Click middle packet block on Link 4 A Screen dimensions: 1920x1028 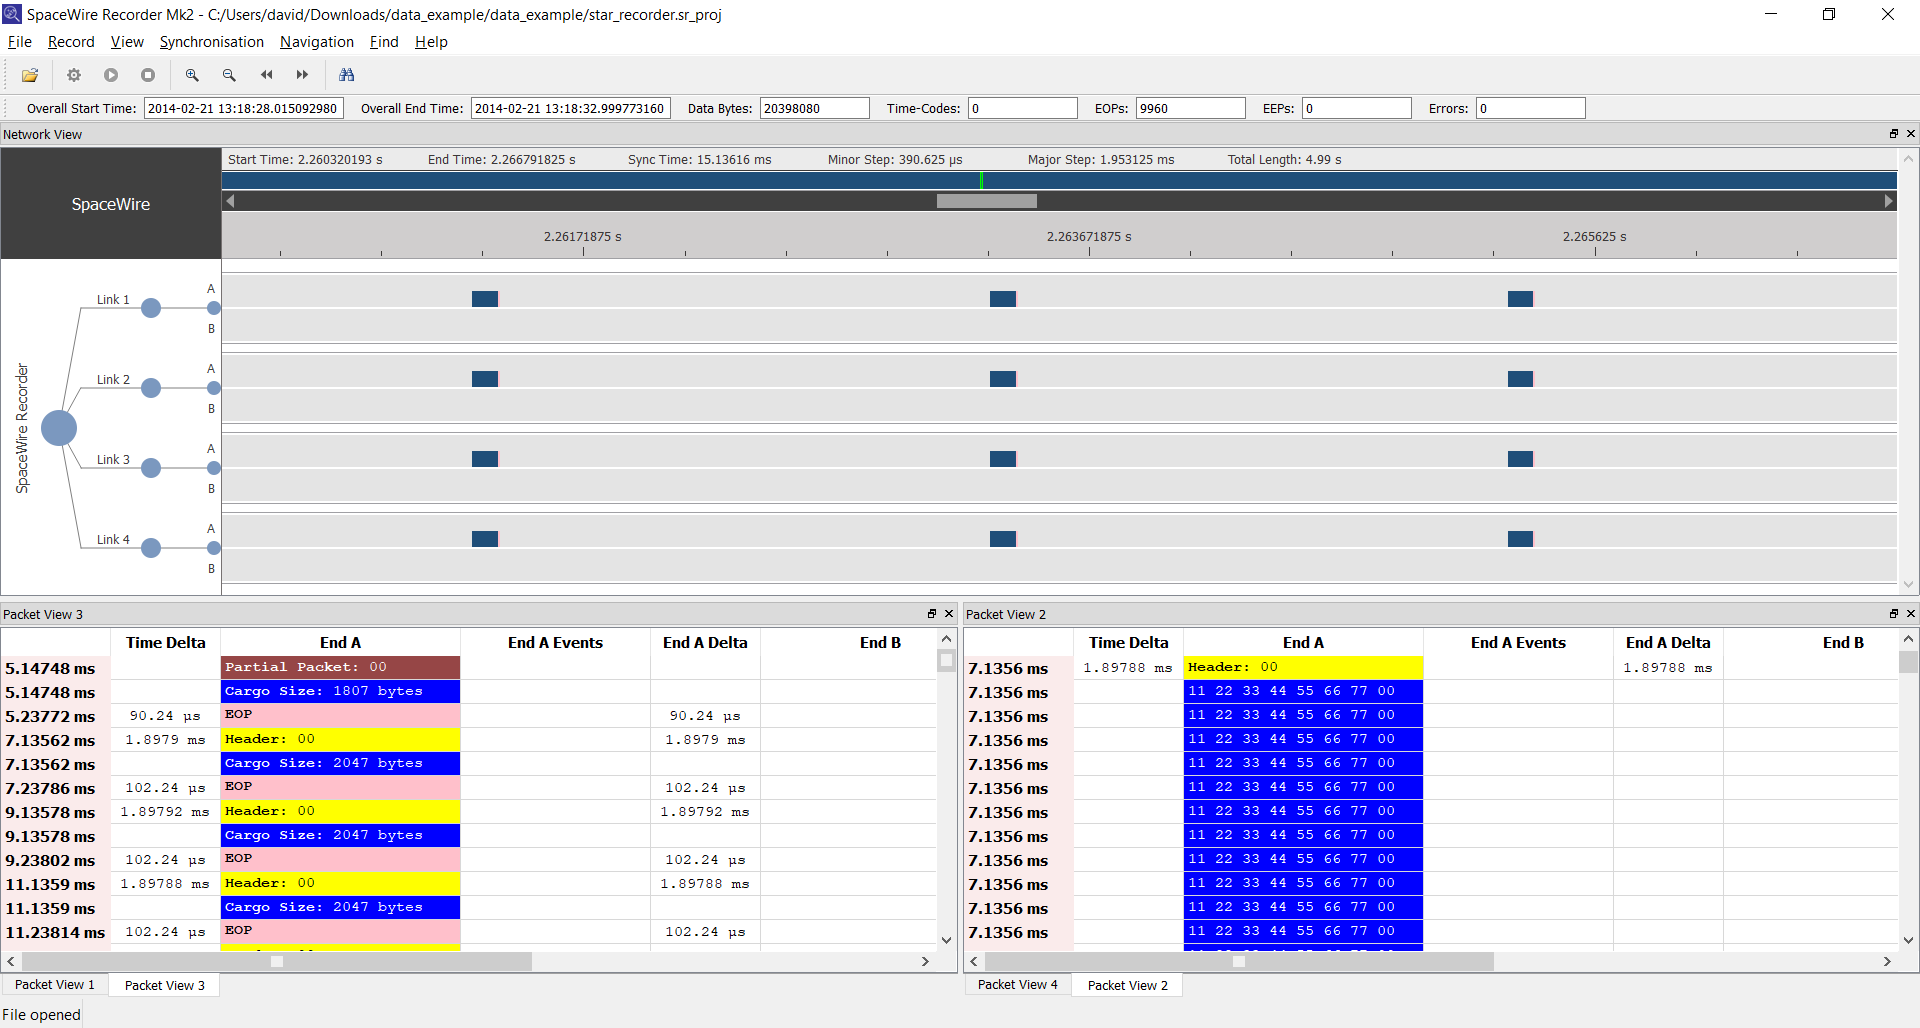point(1003,539)
